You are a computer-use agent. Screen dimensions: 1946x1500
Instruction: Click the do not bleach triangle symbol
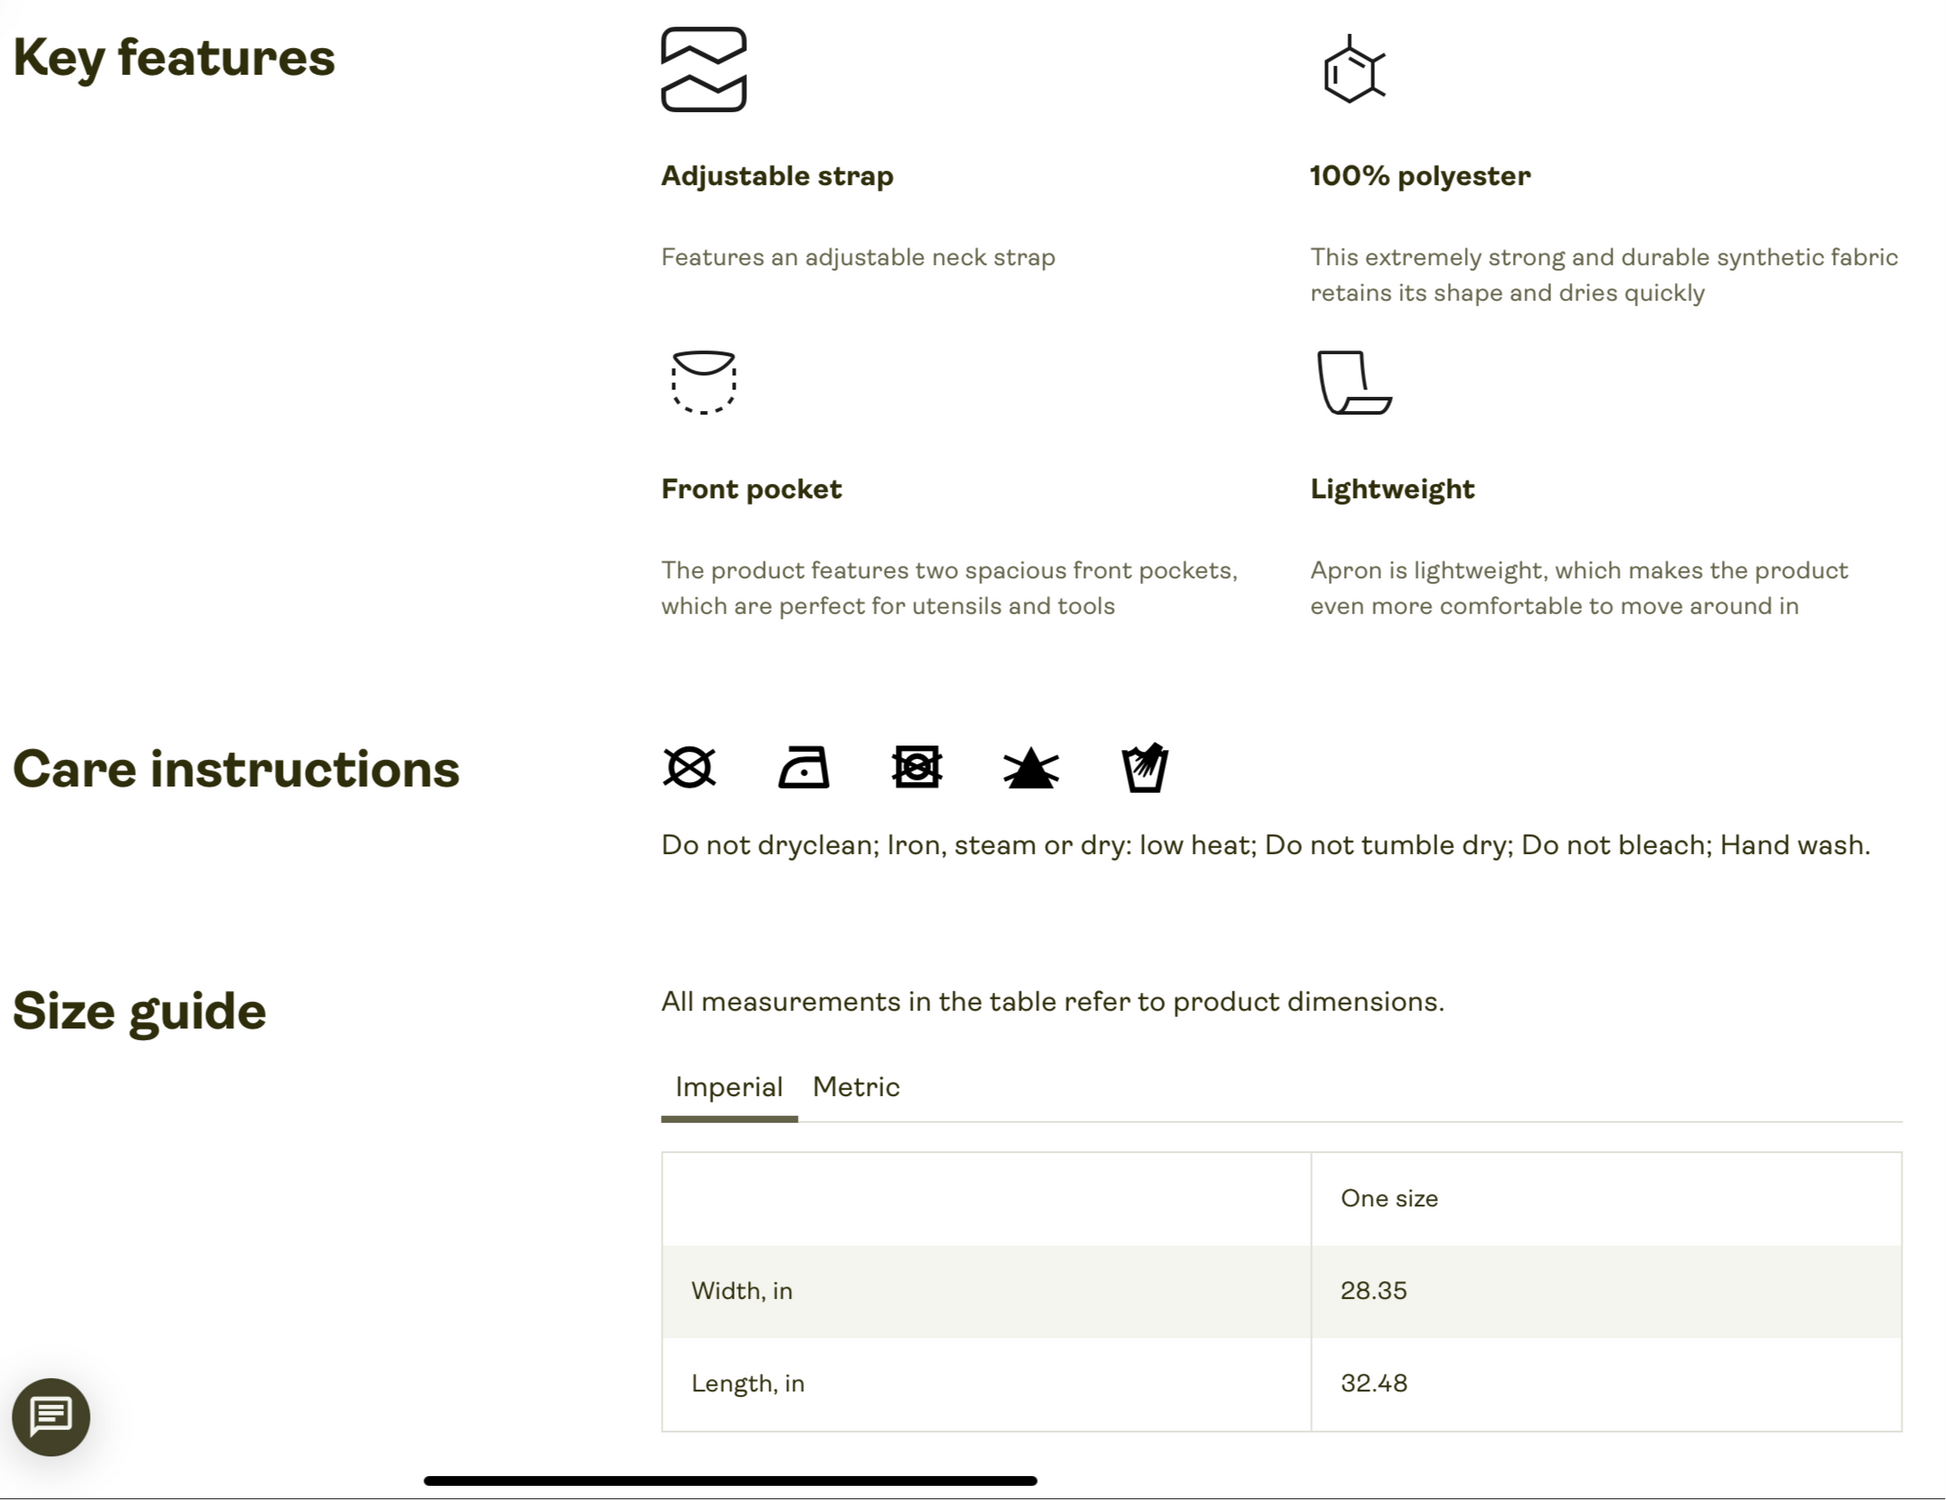[x=1031, y=769]
